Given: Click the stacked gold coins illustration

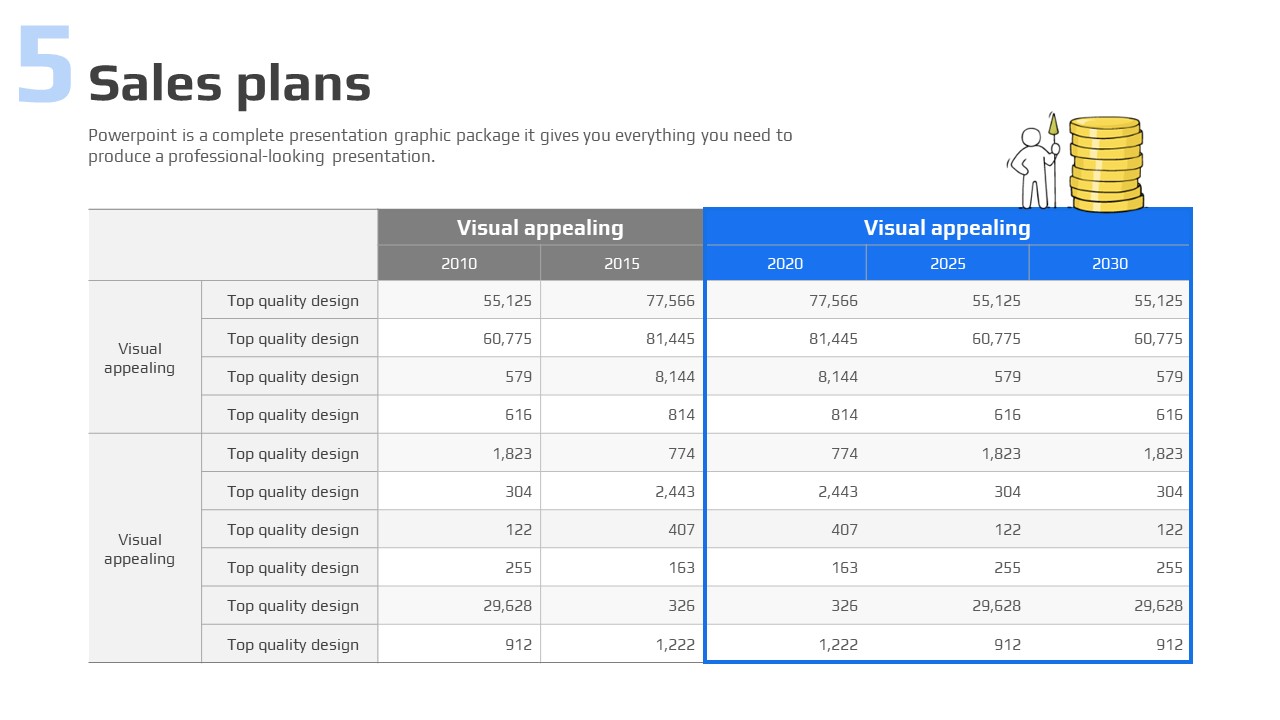Looking at the screenshot, I should 1106,164.
